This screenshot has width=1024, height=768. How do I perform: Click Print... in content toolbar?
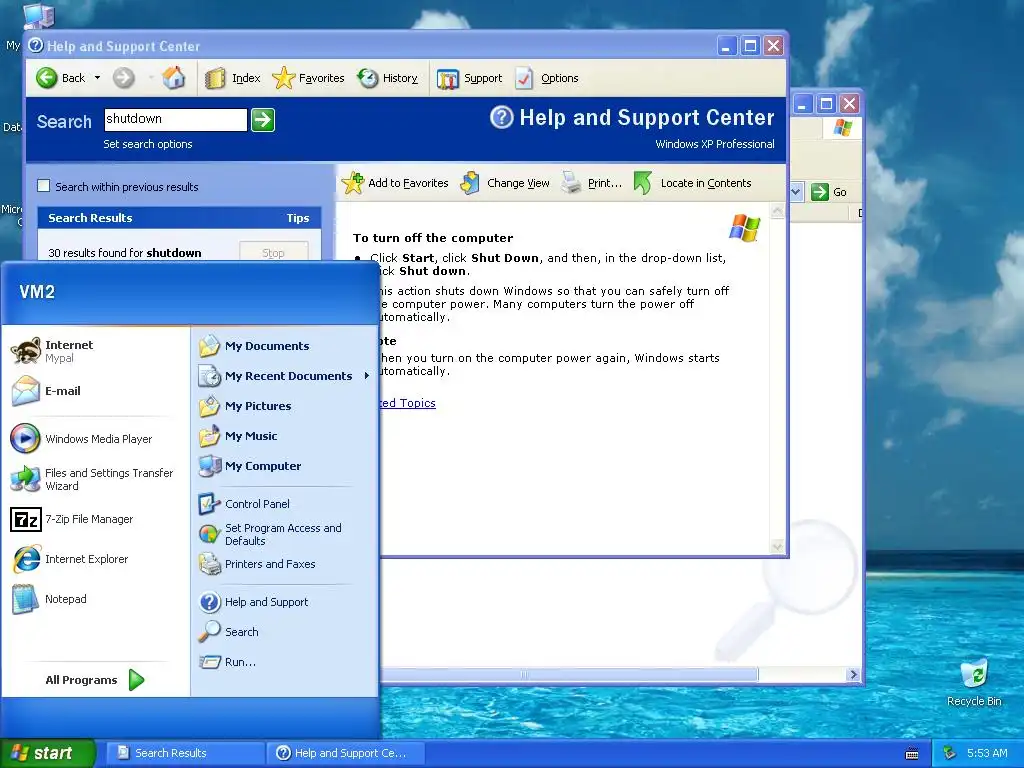[592, 183]
